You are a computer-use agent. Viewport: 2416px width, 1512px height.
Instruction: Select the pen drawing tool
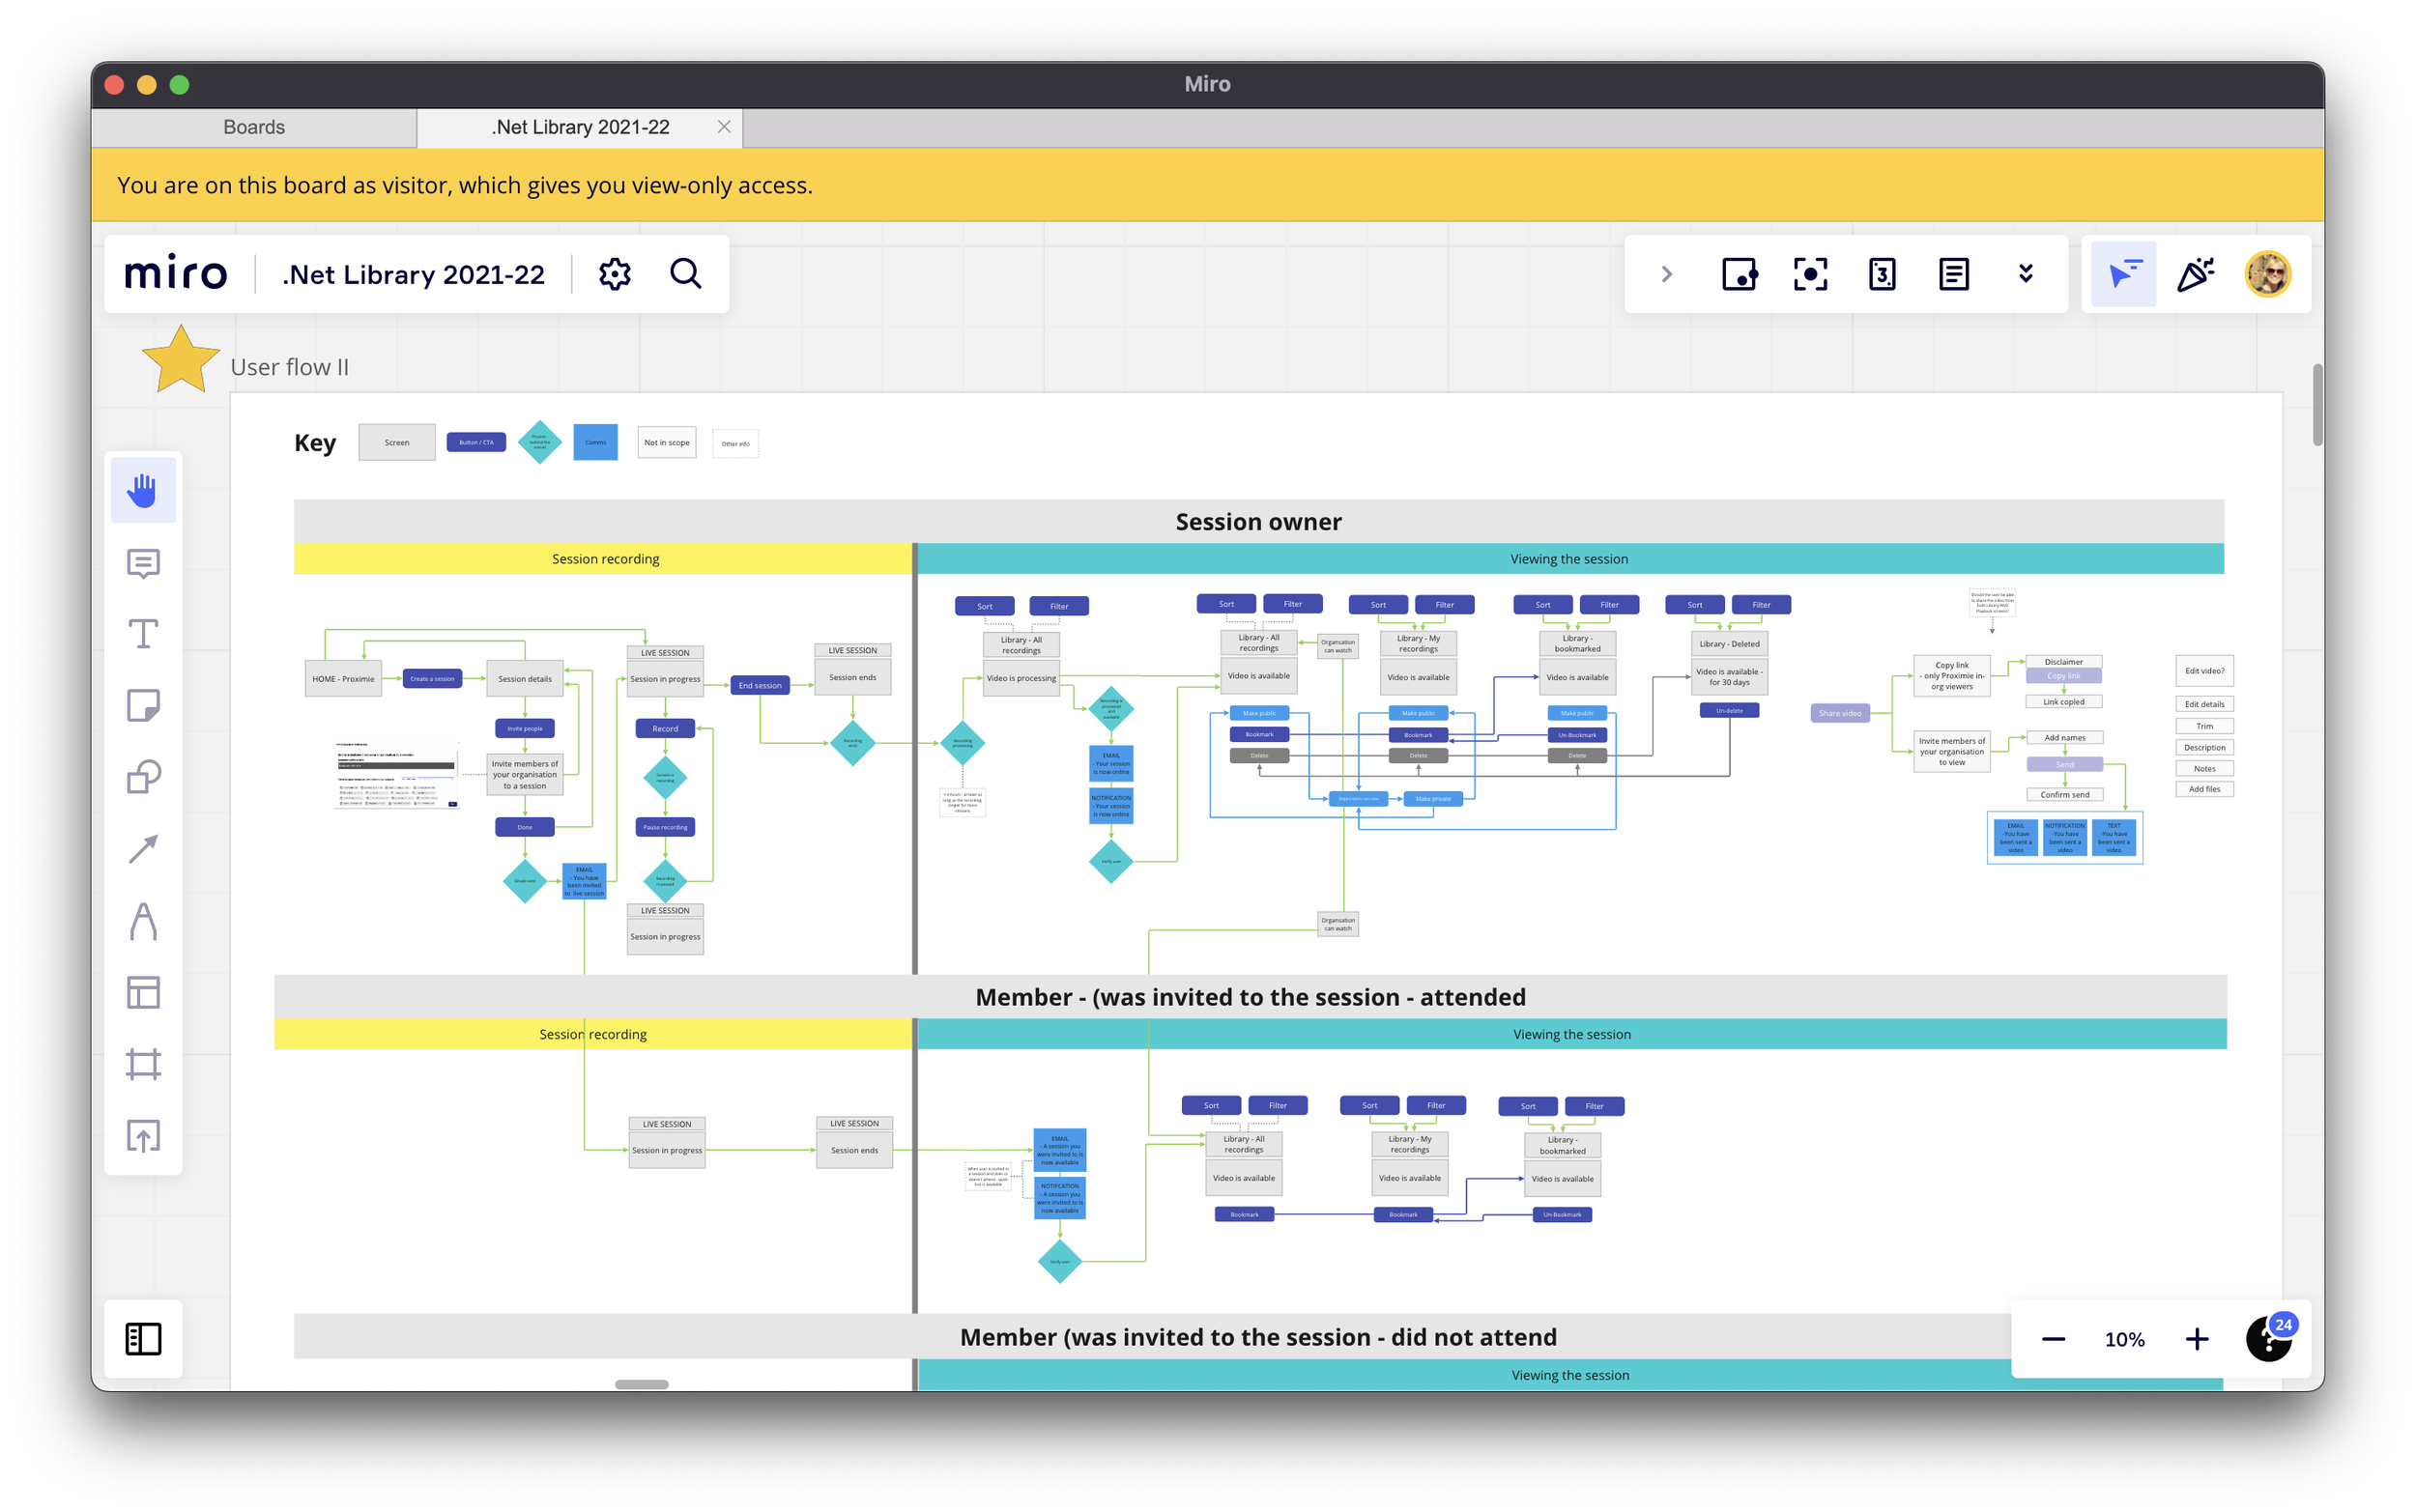click(x=143, y=921)
